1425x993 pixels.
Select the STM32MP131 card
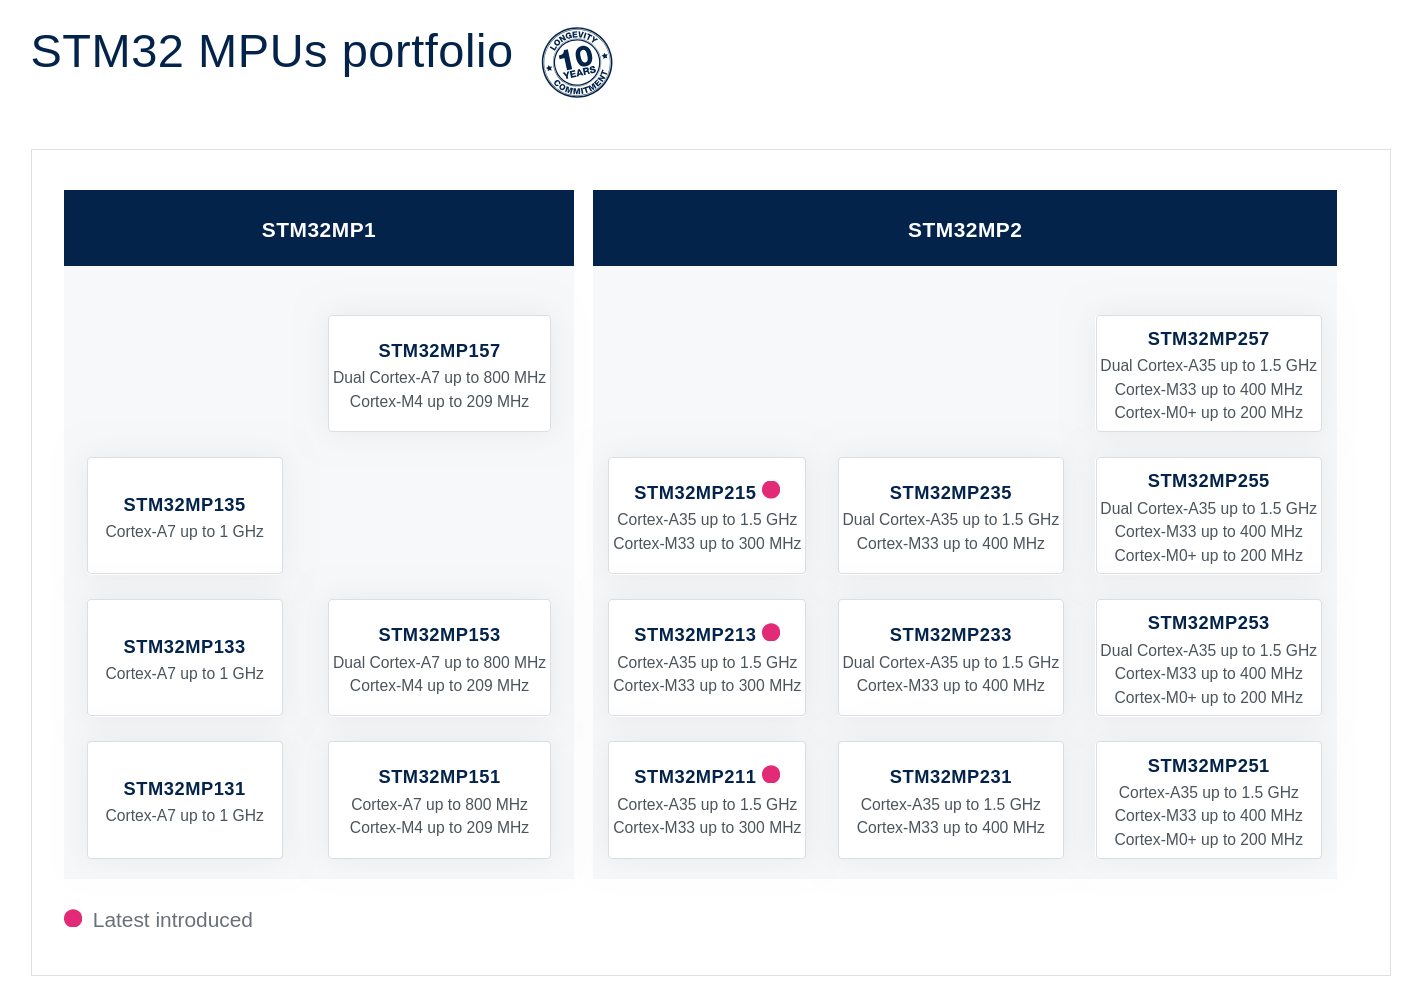coord(185,800)
